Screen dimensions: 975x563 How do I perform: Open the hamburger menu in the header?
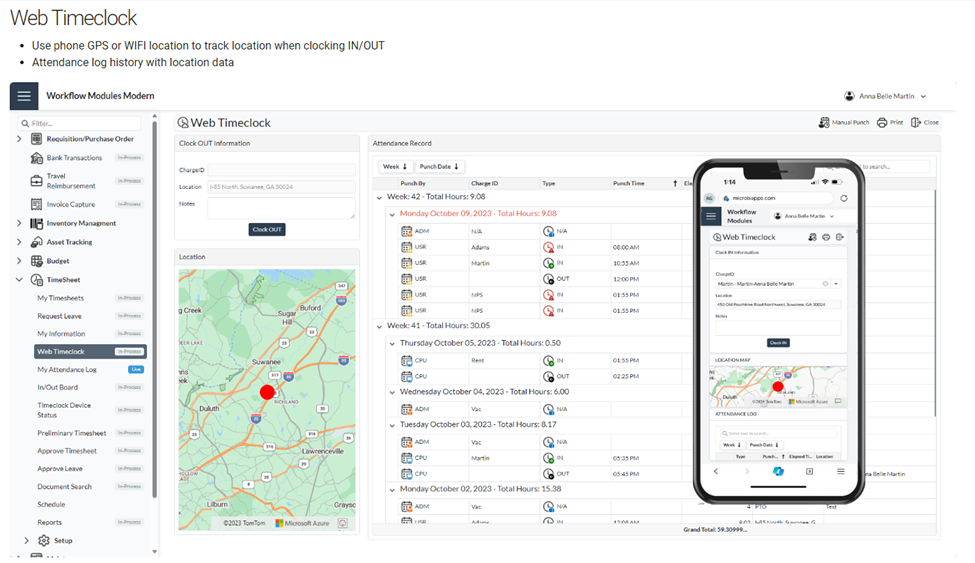pos(24,96)
